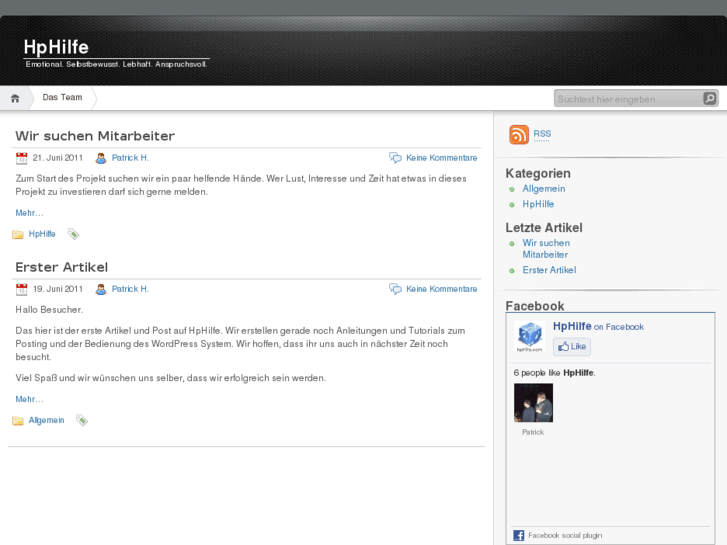Click author icon in Wir suchen Mitarbeiter post

[x=101, y=158]
